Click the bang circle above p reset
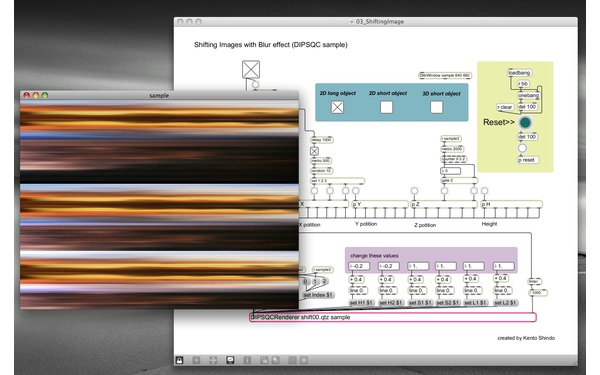600x375 pixels. pos(522,148)
